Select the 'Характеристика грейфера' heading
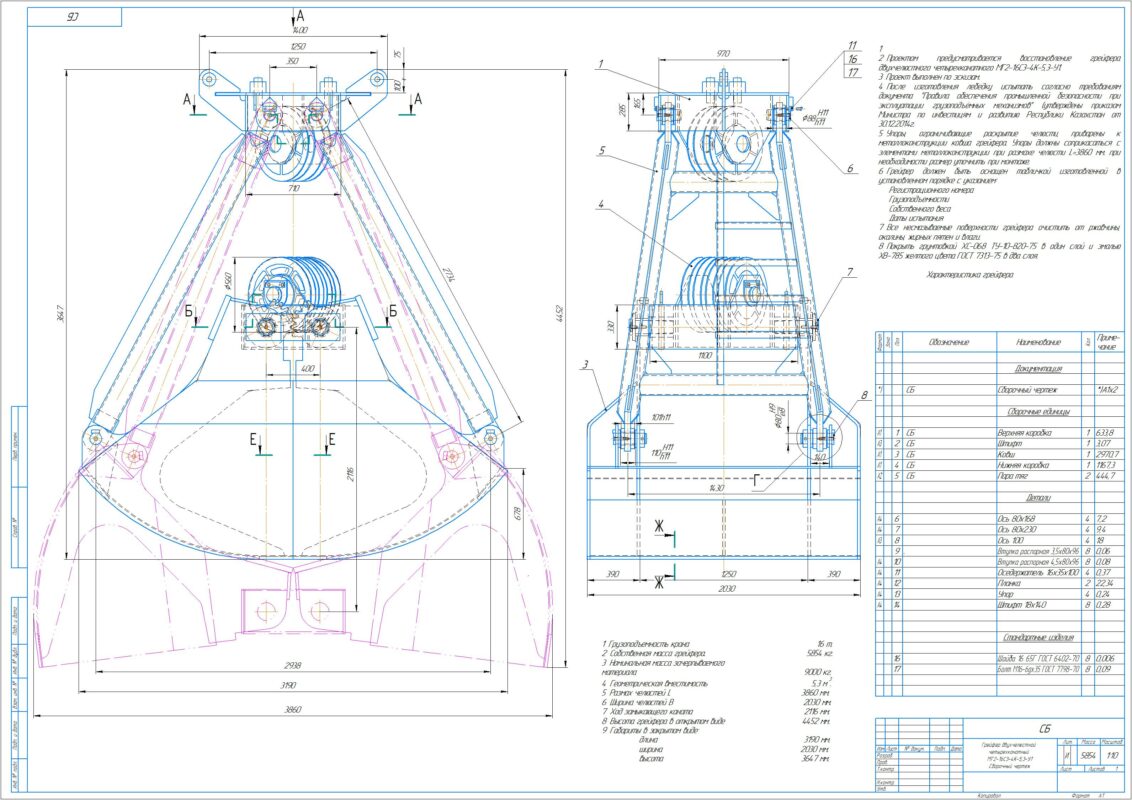 pos(970,275)
